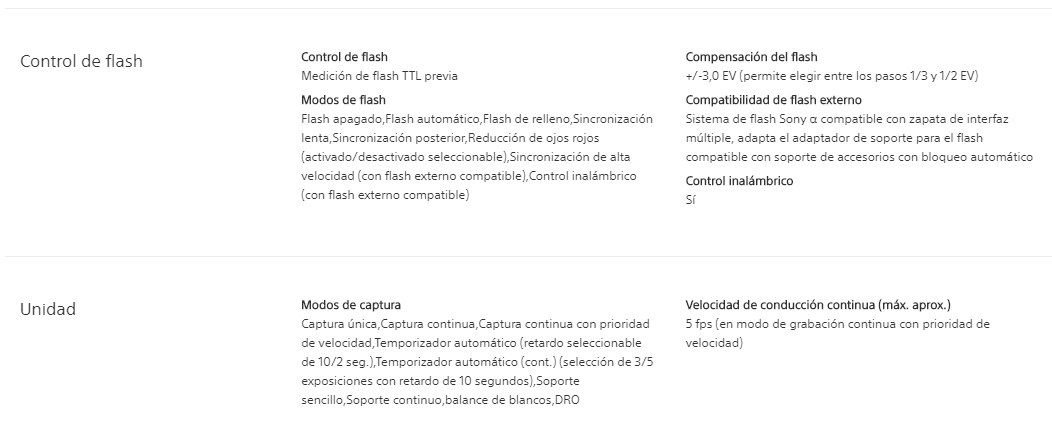Screen dimensions: 1052x428
Task: Click the 'Control de flash' bold spec label
Action: [344, 57]
